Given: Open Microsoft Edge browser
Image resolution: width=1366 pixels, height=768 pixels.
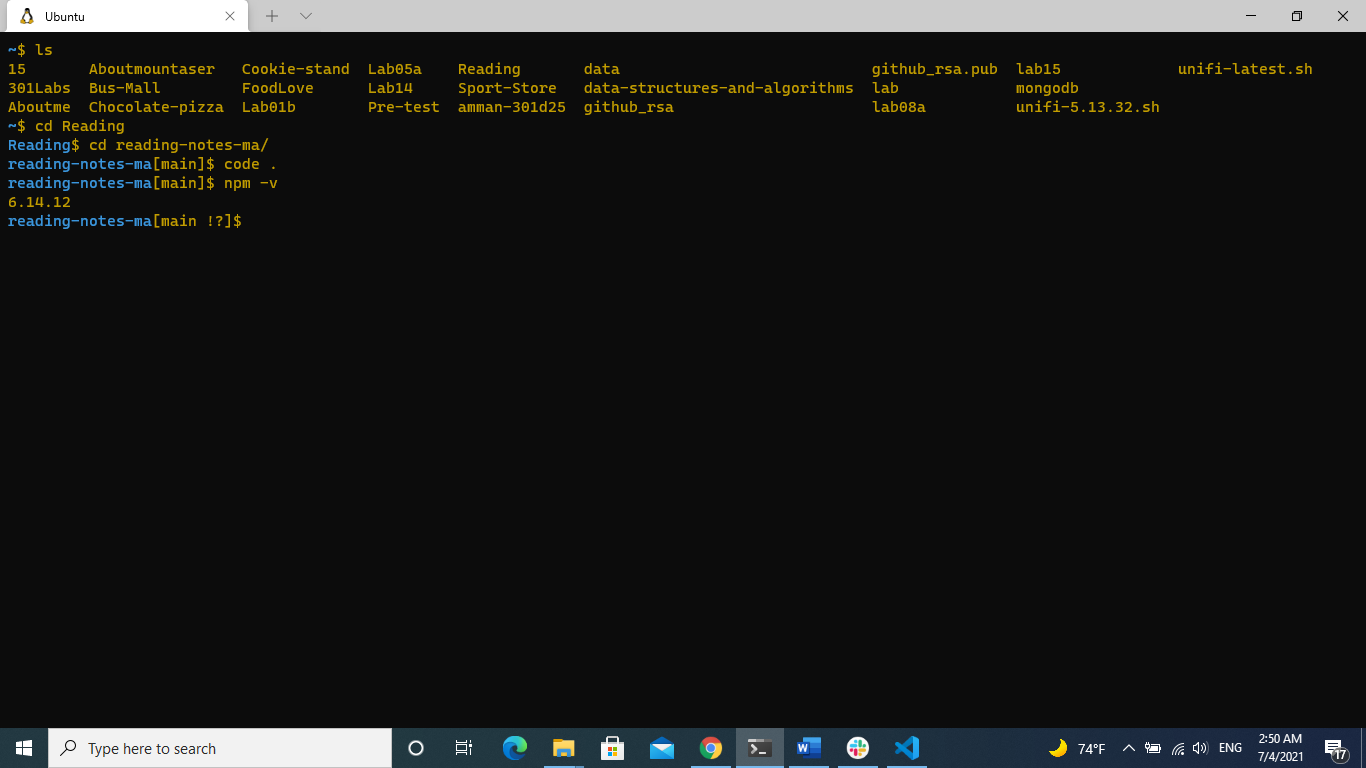Looking at the screenshot, I should coord(514,747).
